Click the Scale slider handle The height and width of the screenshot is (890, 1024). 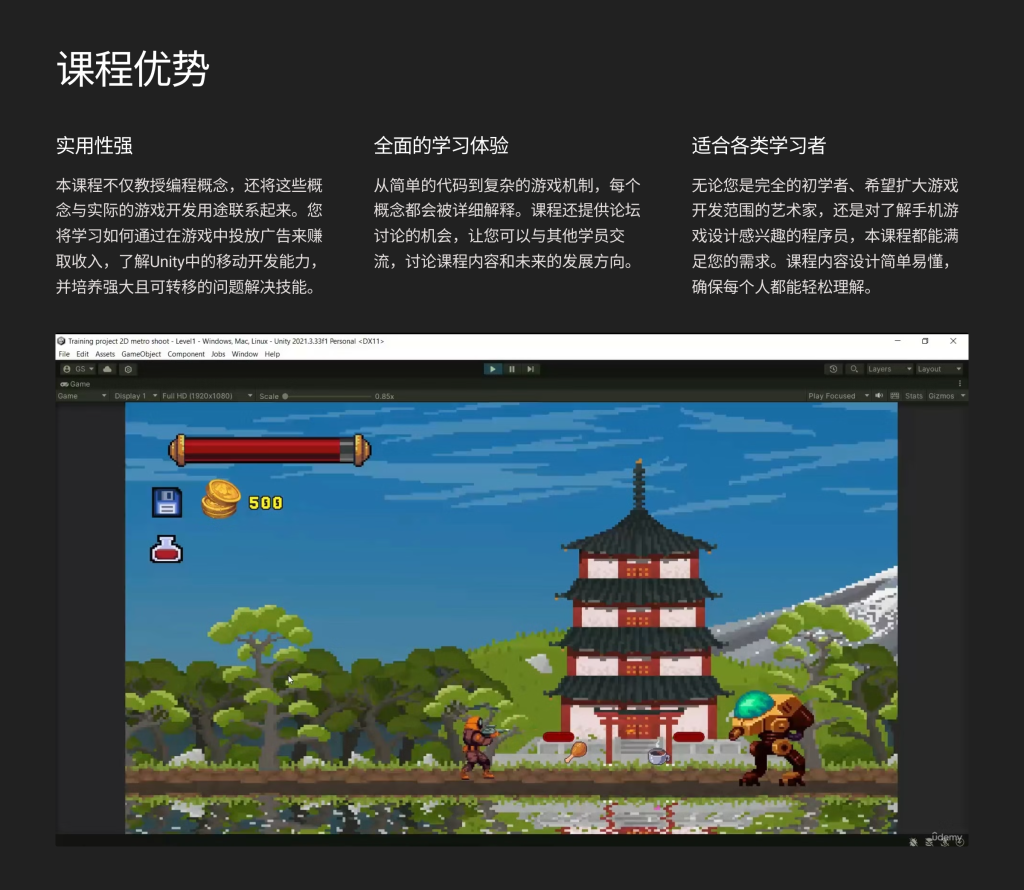285,396
